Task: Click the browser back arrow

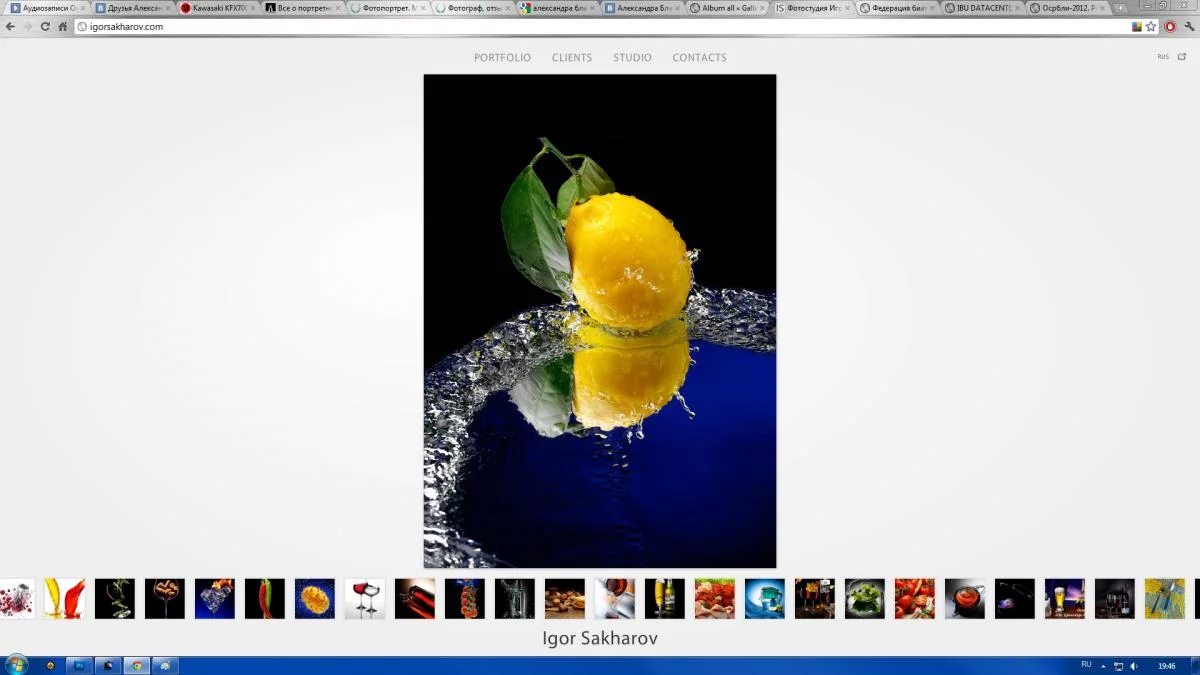Action: click(10, 27)
